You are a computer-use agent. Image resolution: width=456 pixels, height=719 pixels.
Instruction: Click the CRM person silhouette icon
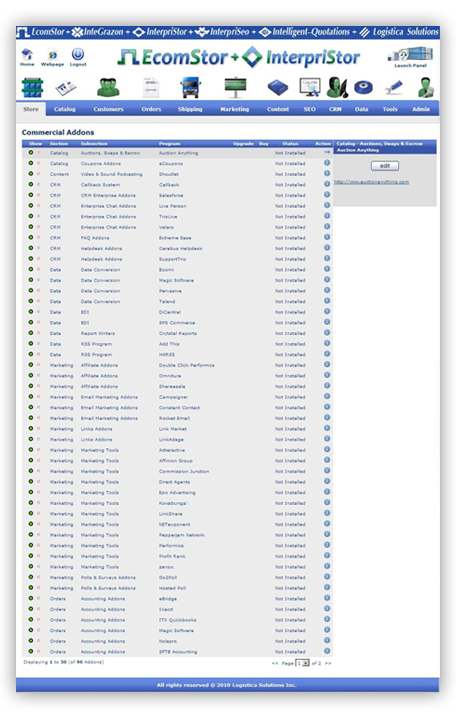click(336, 88)
